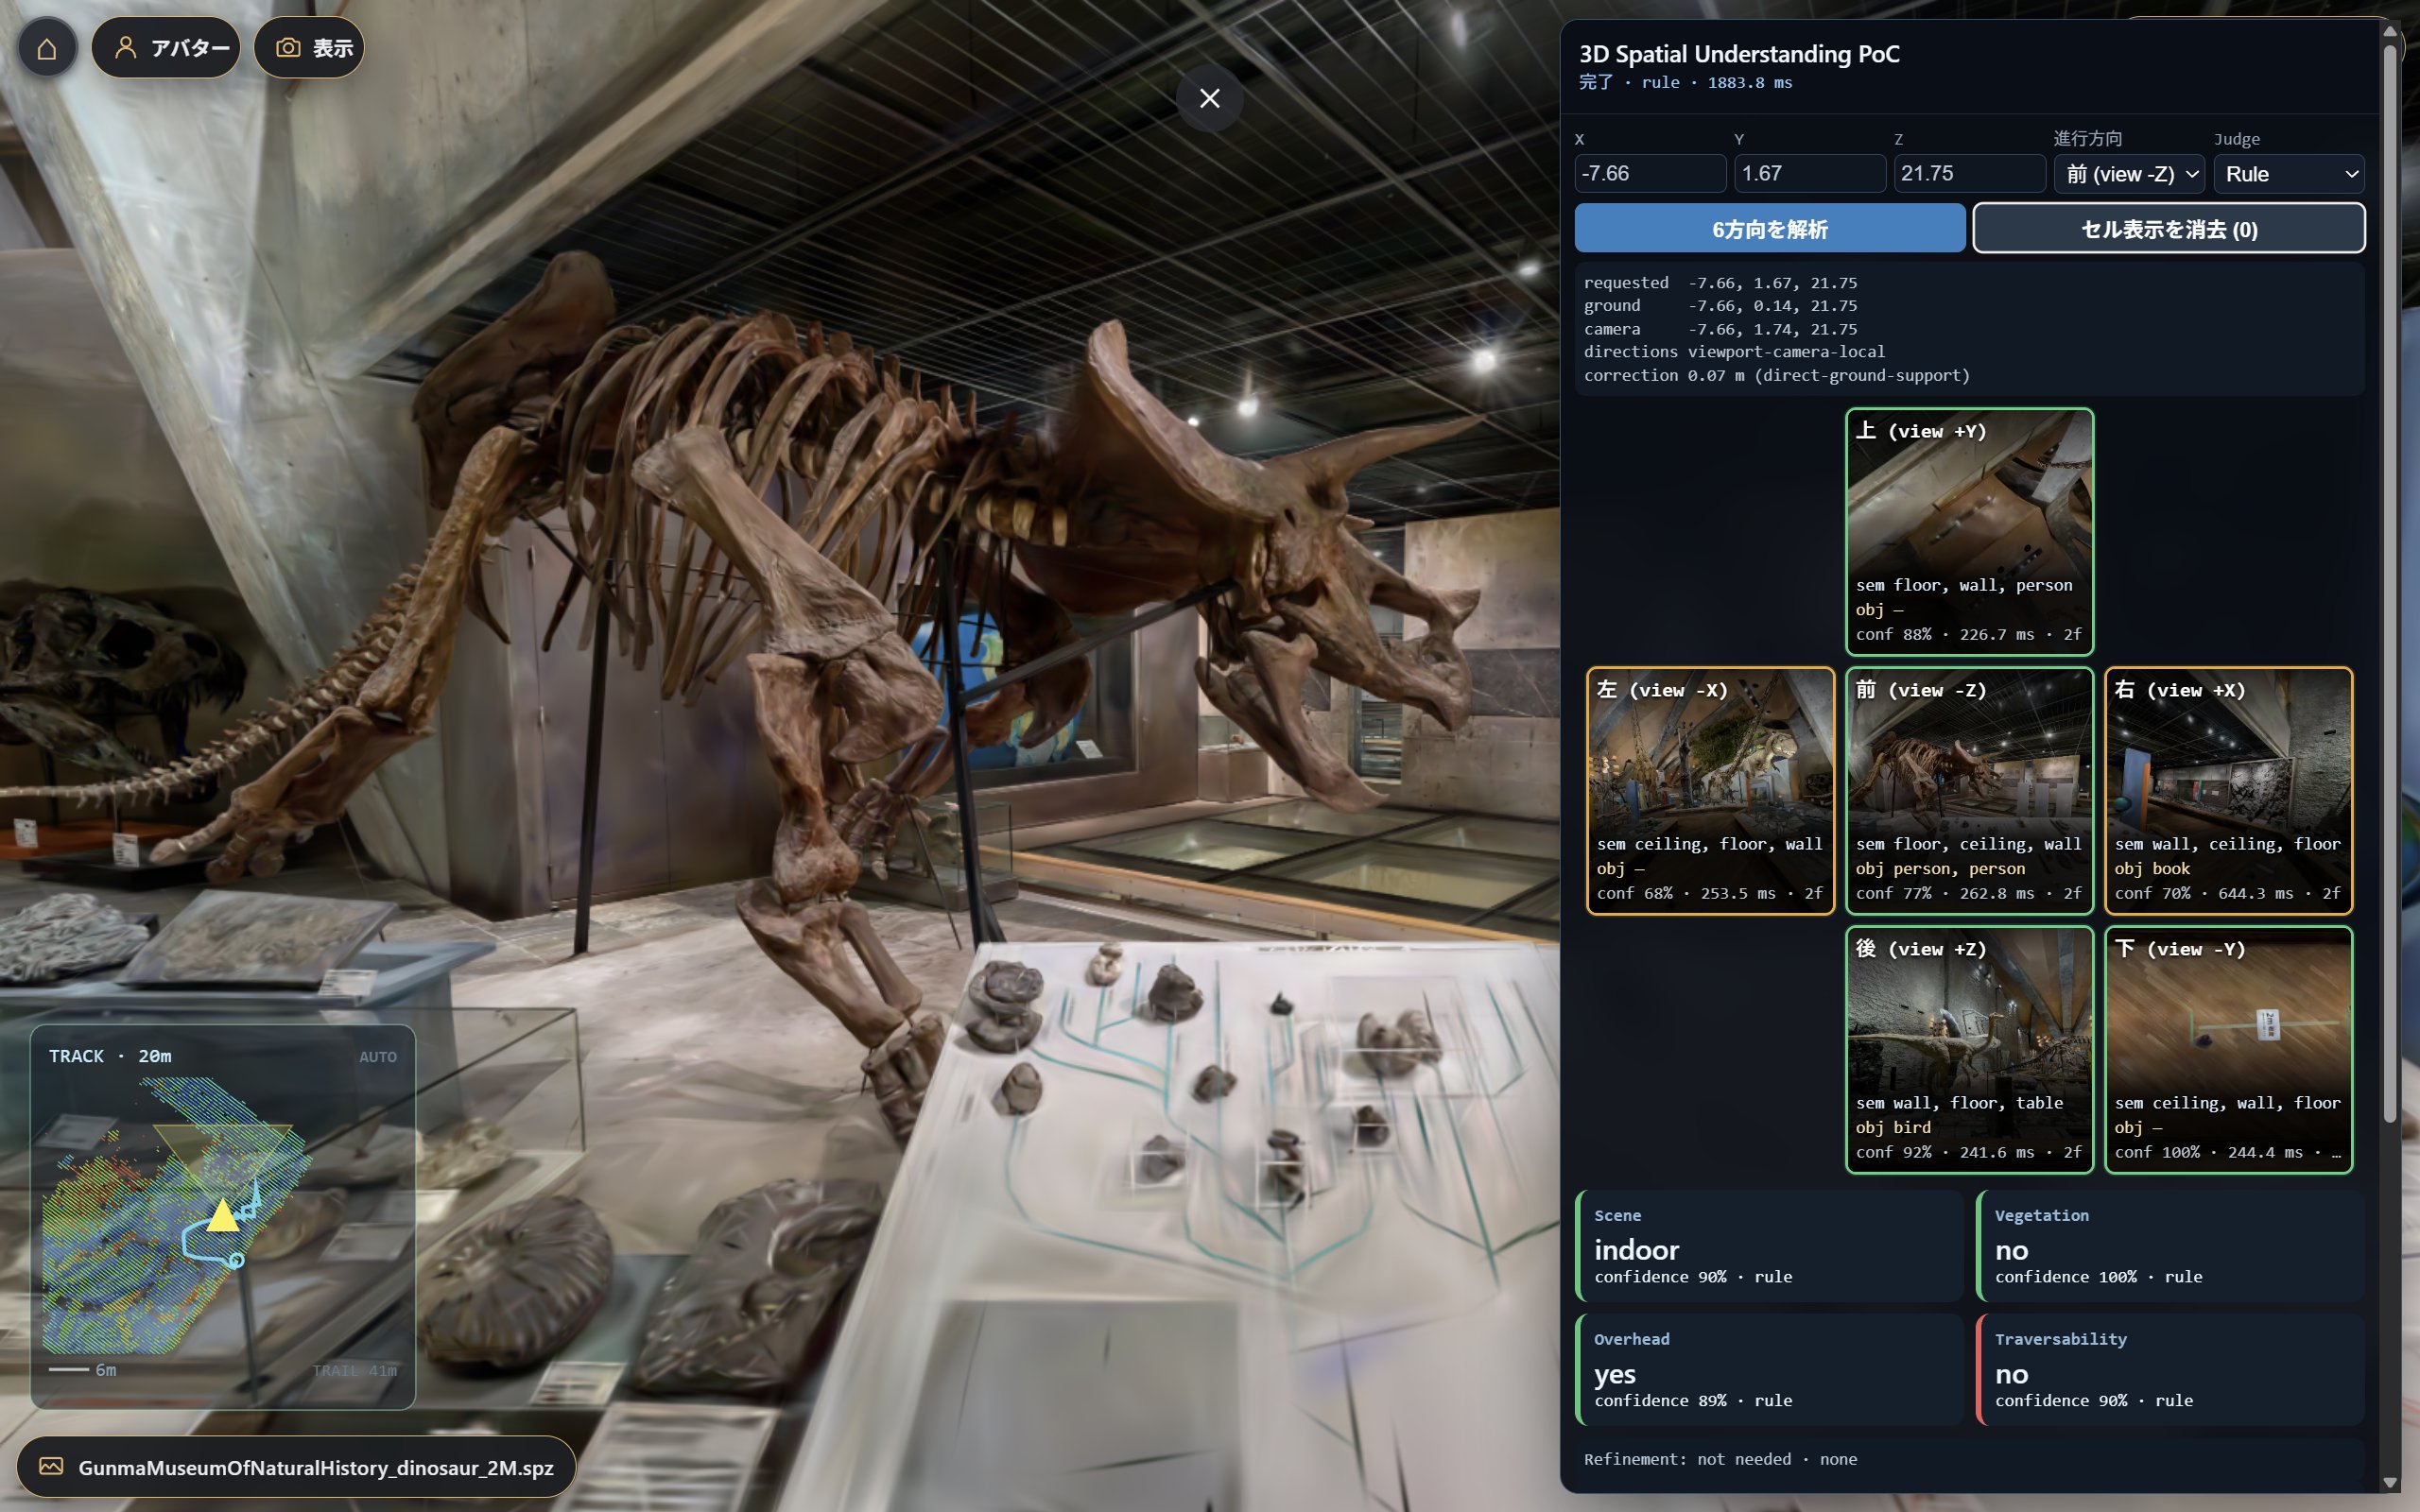2420x1512 pixels.
Task: Open the 進行方向 direction dropdown
Action: tap(2129, 173)
